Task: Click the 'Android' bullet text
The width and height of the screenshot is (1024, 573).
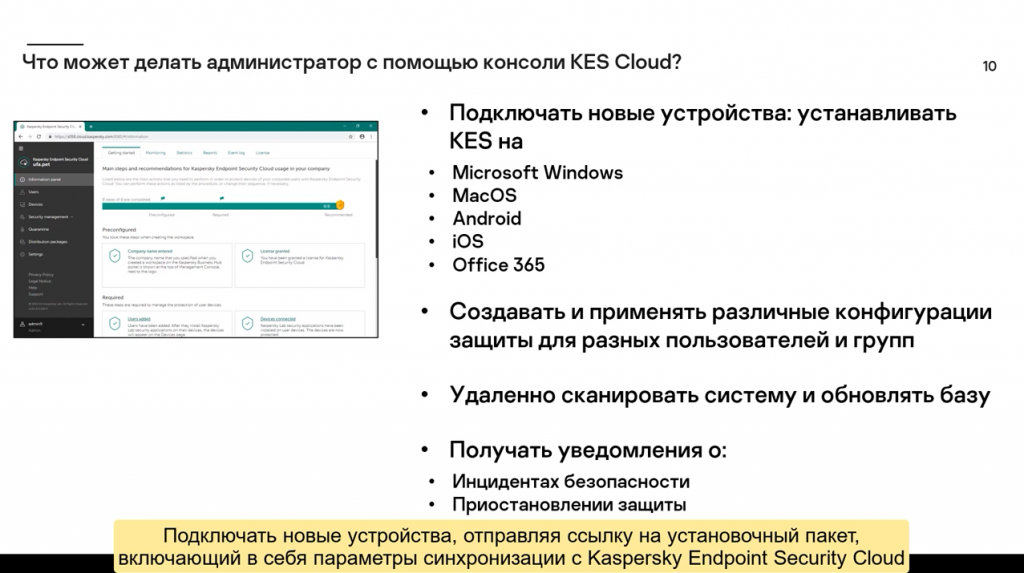Action: [x=487, y=218]
